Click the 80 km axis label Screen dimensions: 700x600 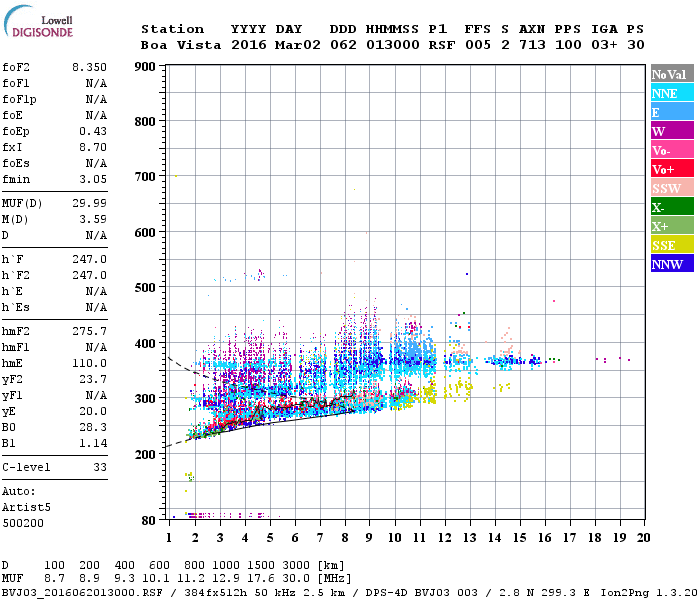pos(149,521)
